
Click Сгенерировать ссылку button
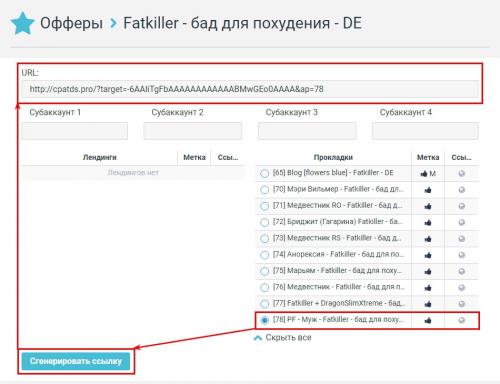coord(76,361)
